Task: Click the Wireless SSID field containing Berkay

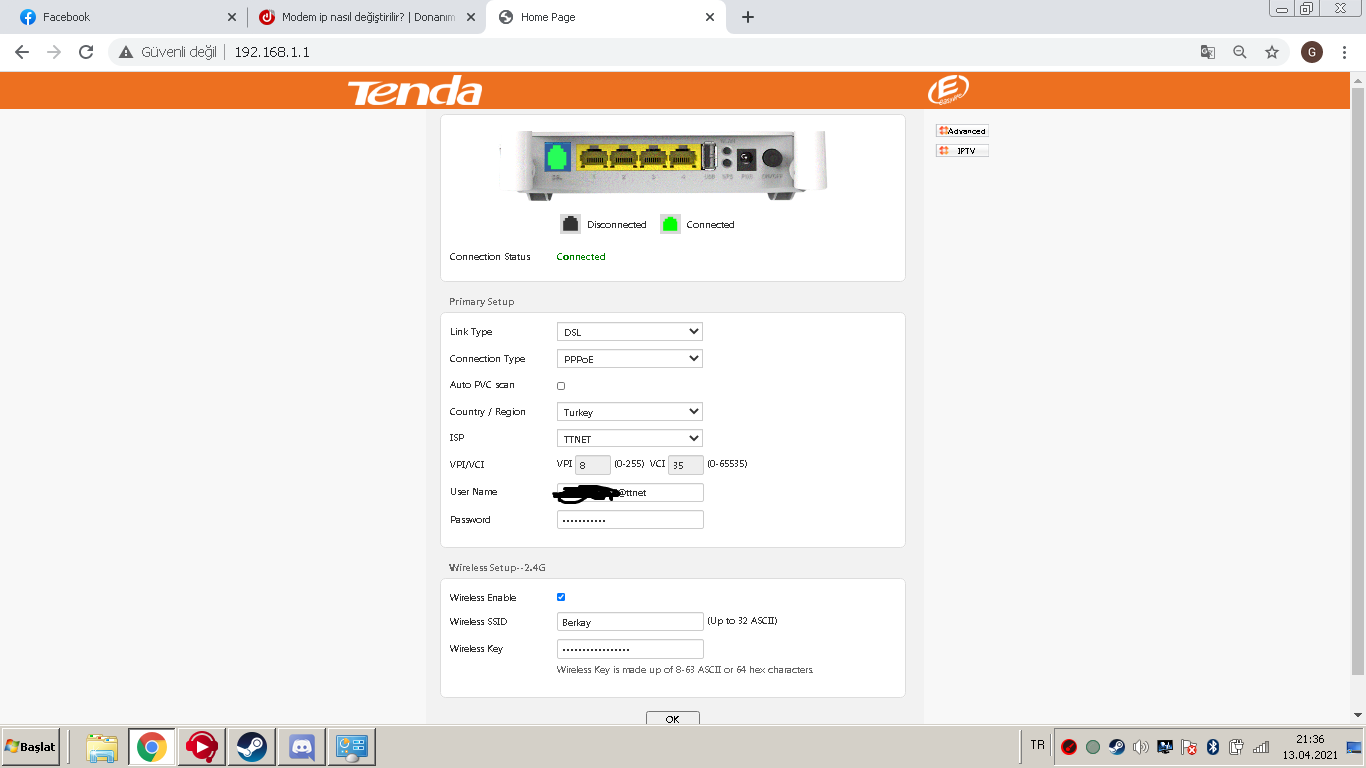Action: [x=630, y=622]
